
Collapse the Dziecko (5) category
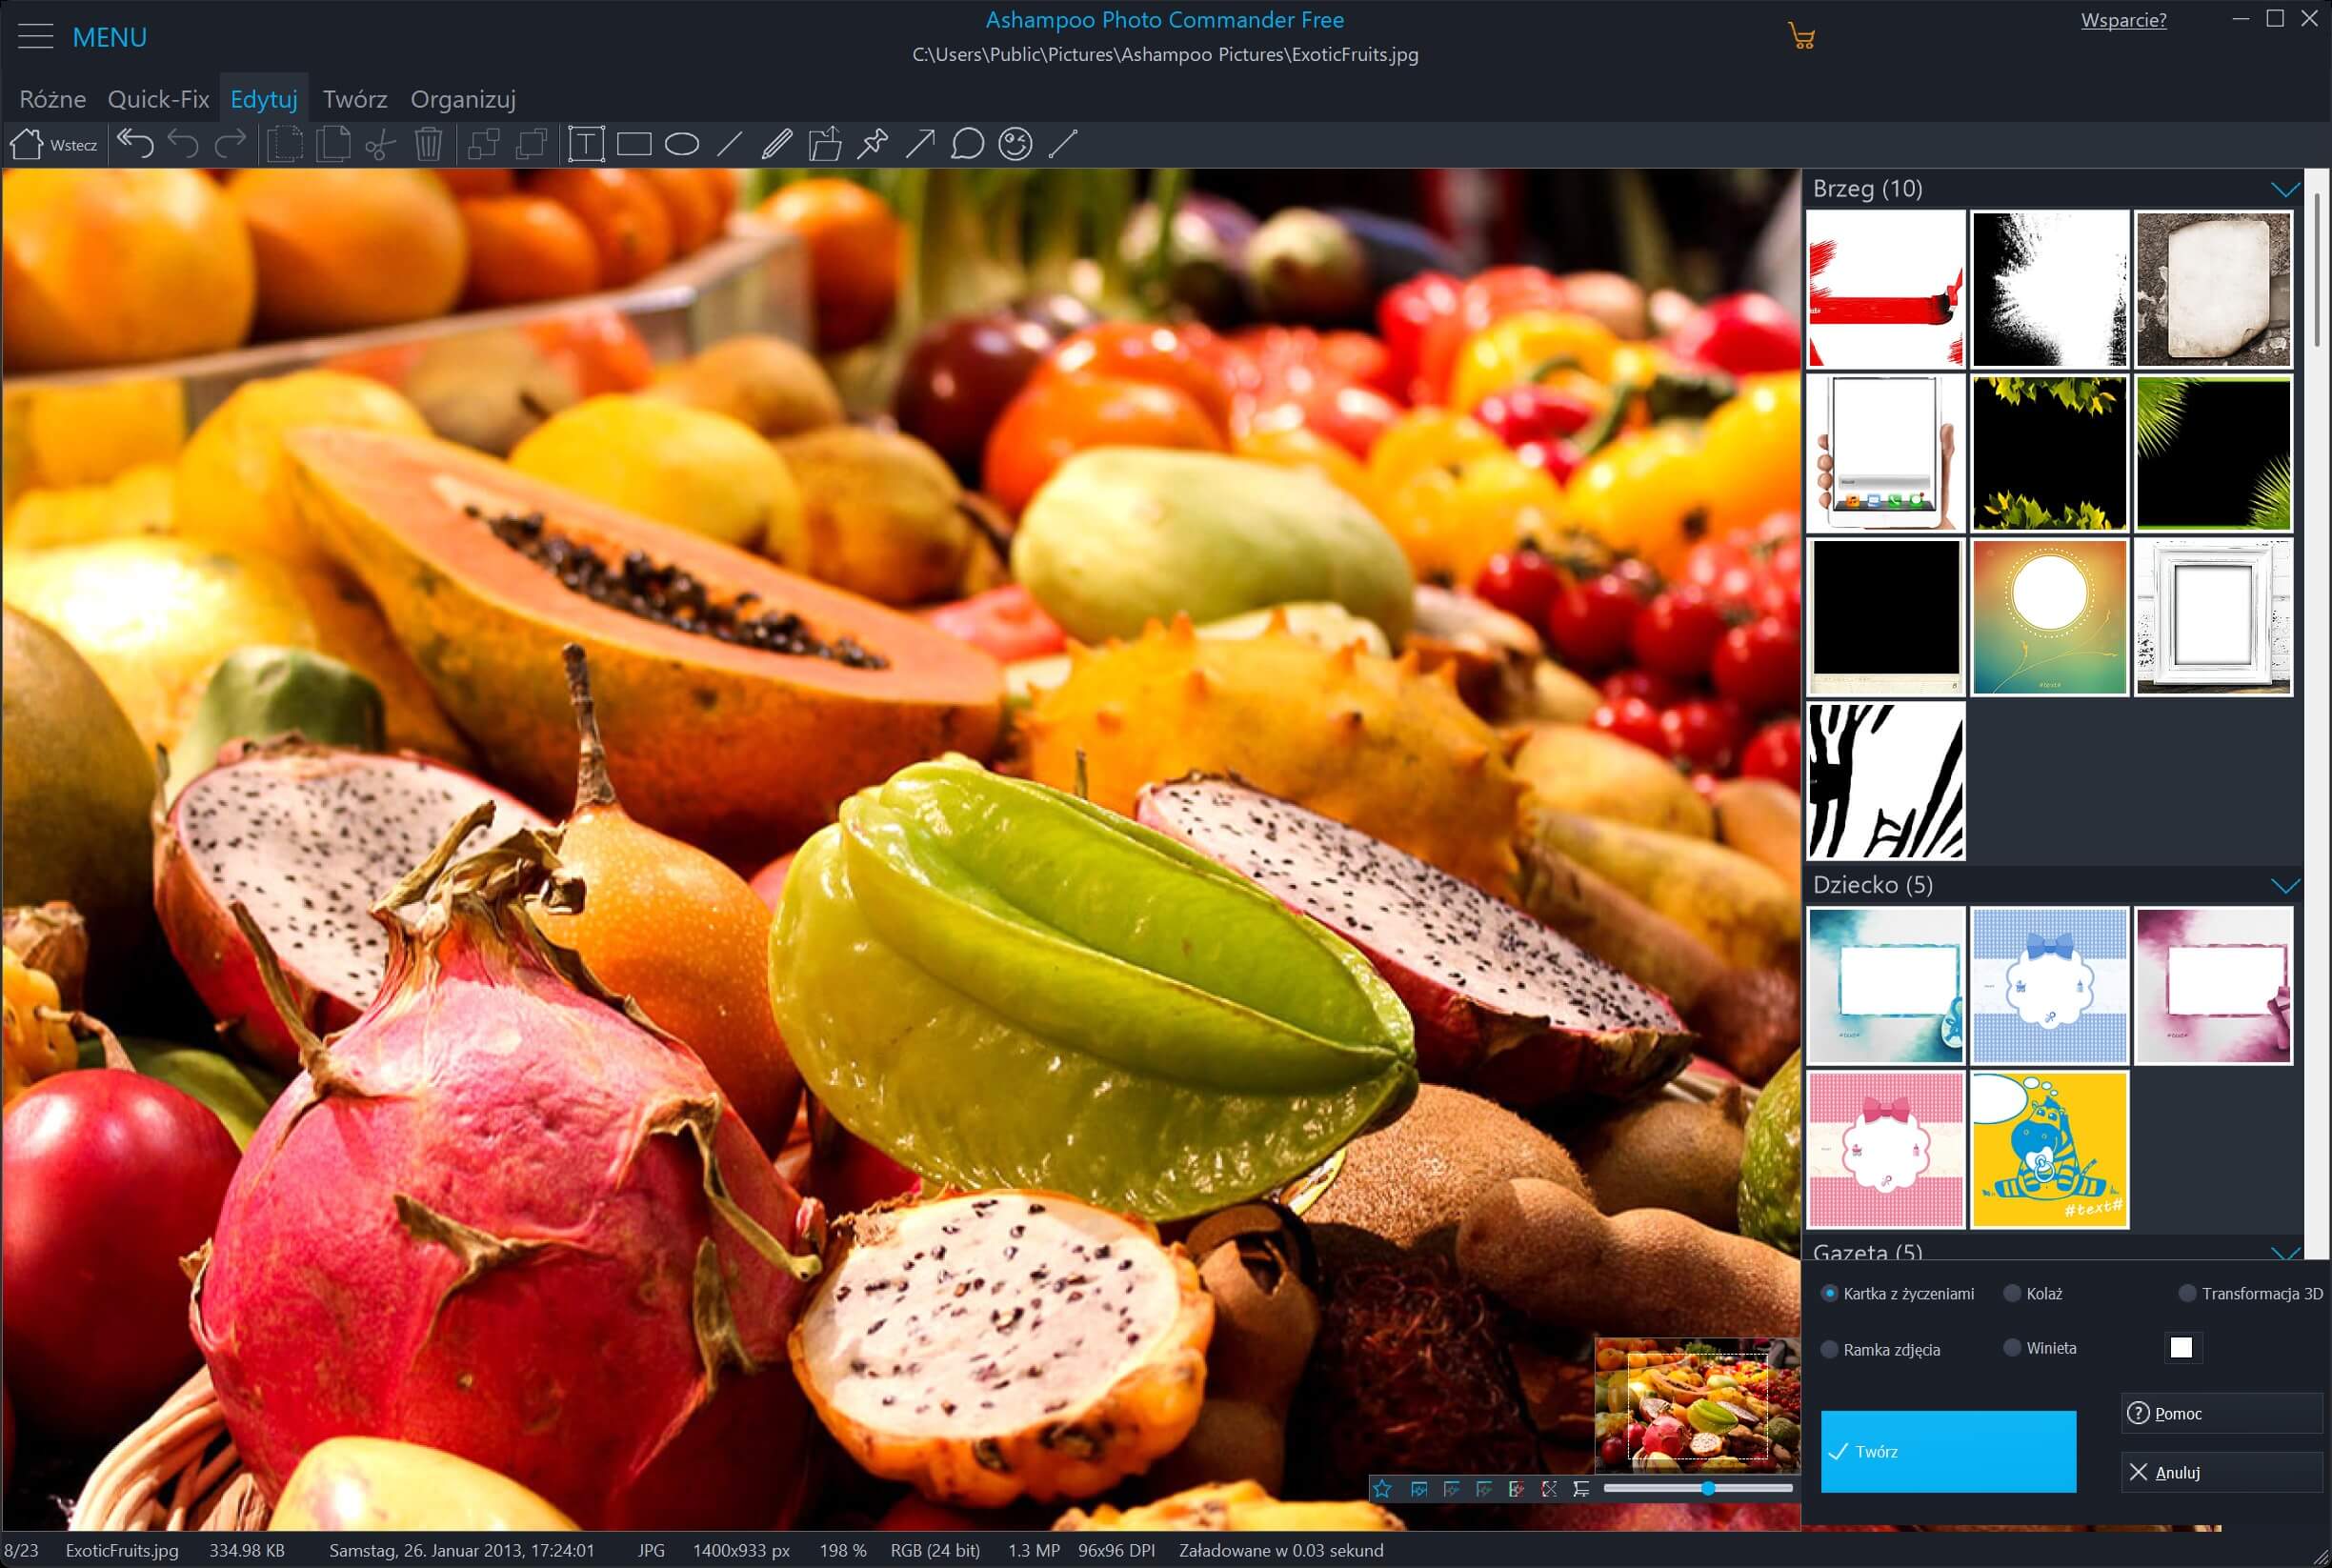pos(2284,886)
